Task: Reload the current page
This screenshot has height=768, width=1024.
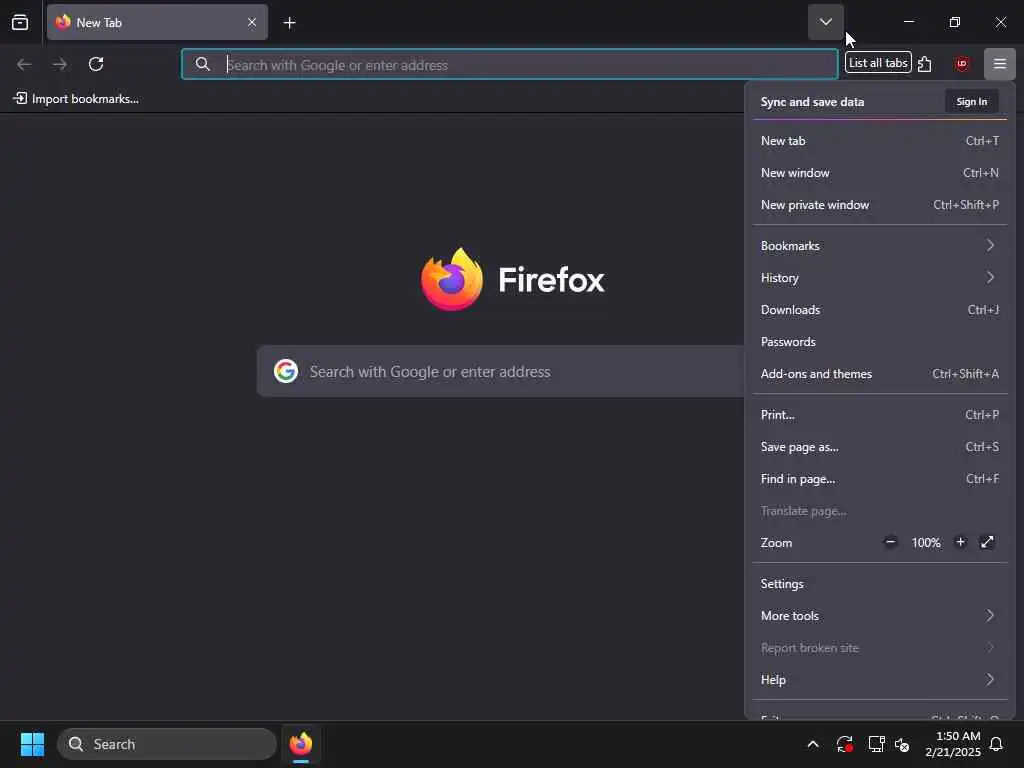Action: tap(96, 64)
